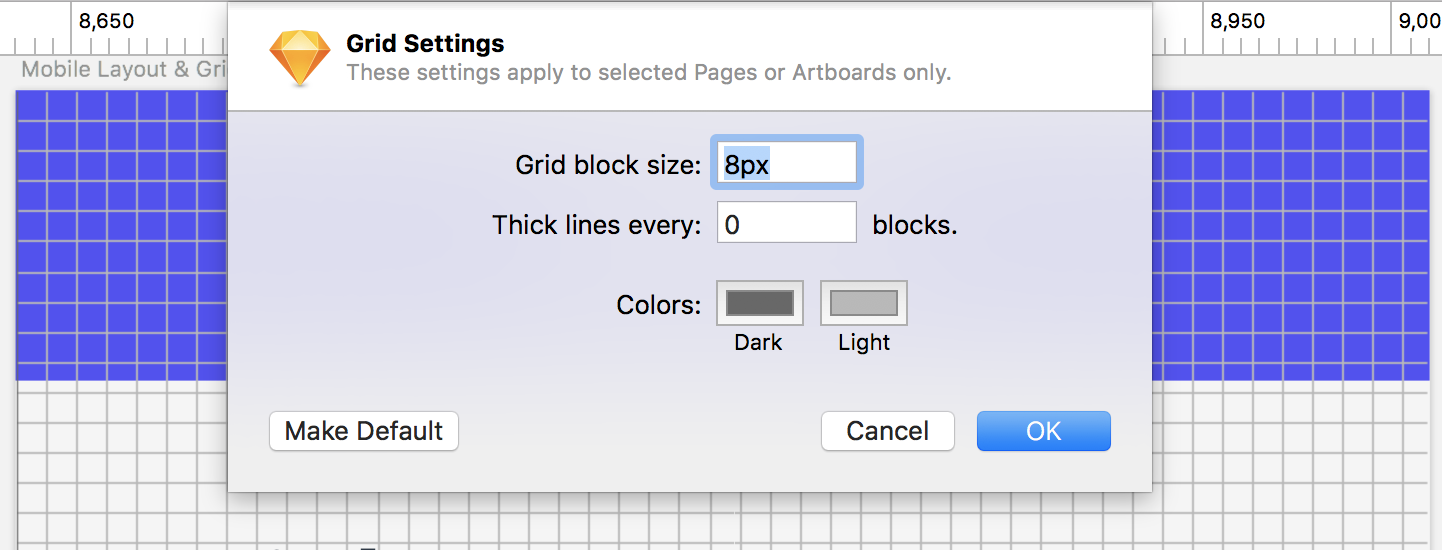Open the Light grid color swatch

pyautogui.click(x=864, y=303)
